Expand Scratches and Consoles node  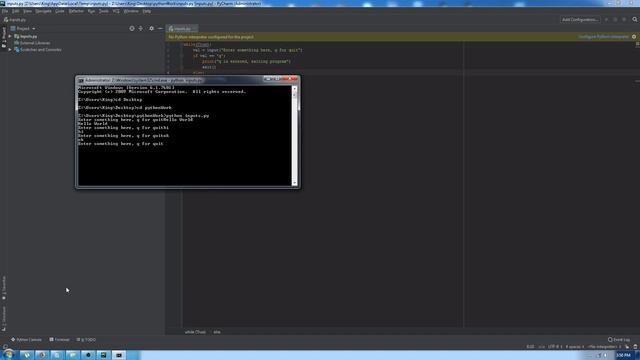(x=10, y=50)
